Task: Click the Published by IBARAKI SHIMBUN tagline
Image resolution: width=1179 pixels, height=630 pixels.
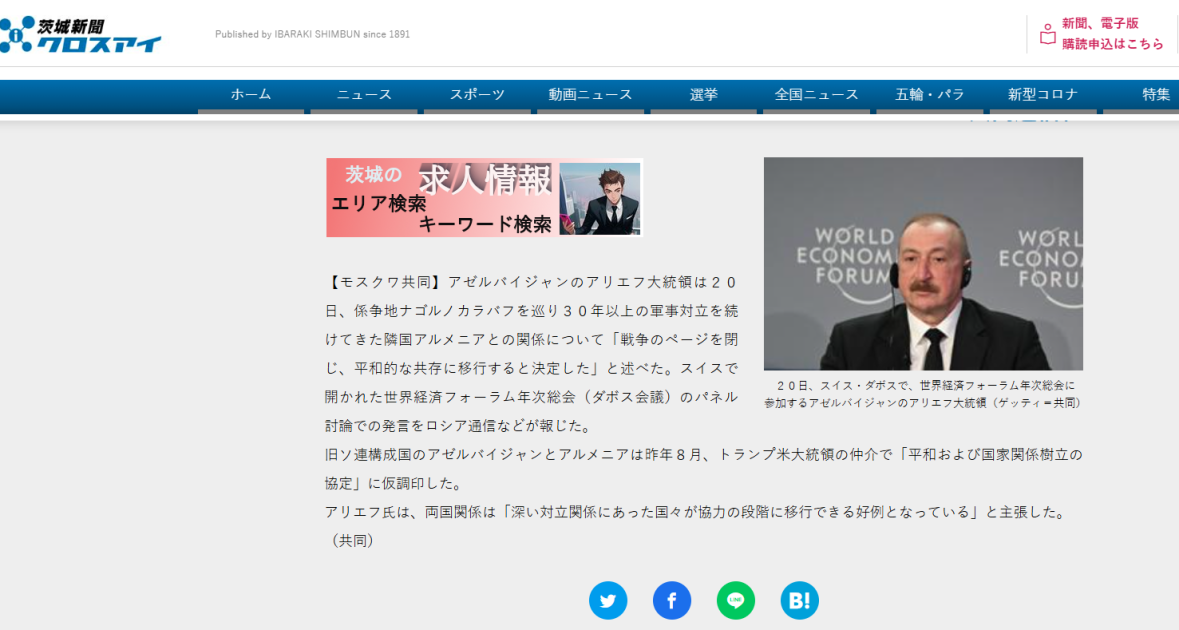Action: pyautogui.click(x=312, y=34)
